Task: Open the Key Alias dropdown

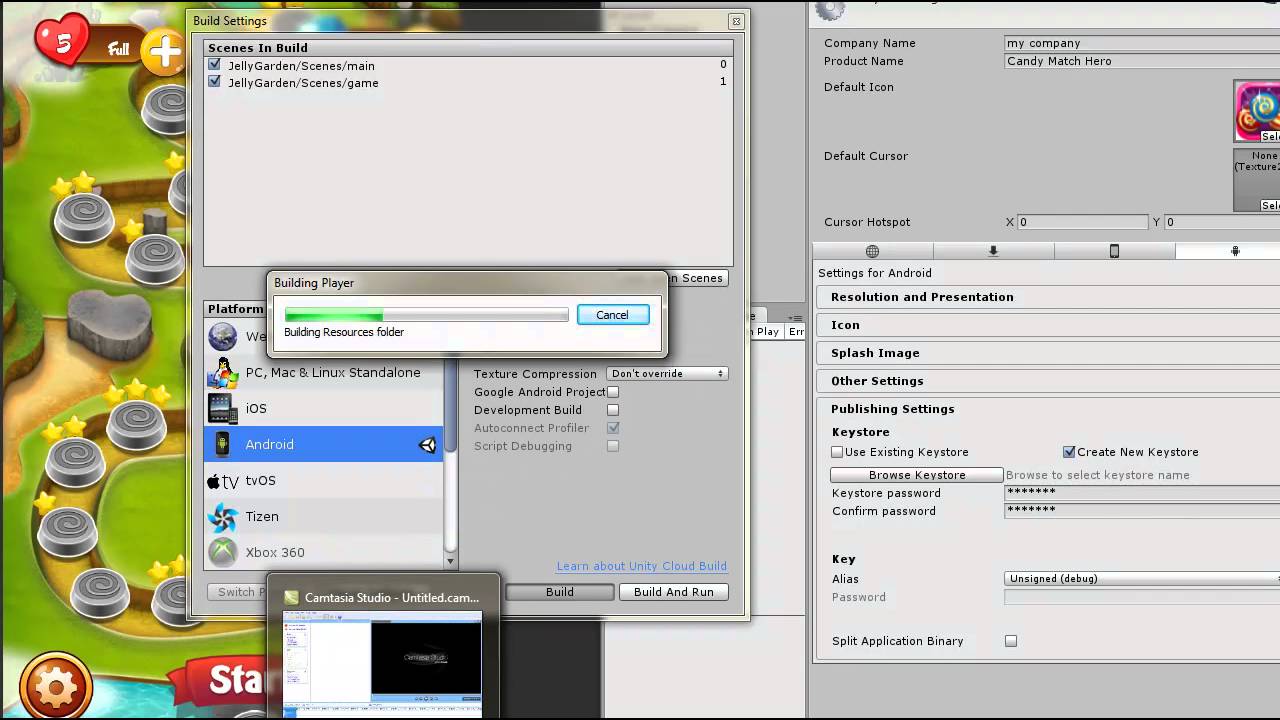Action: pos(1142,579)
